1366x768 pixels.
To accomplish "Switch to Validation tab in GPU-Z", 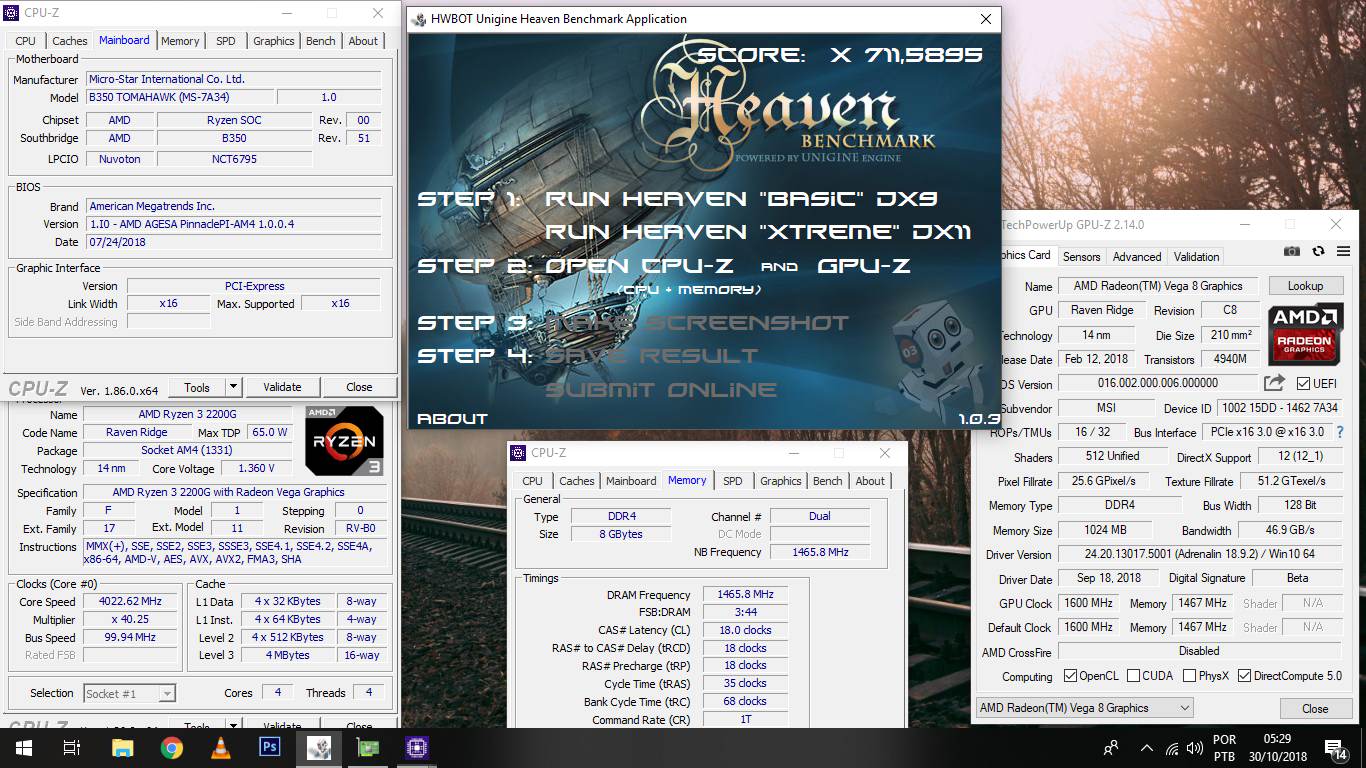I will coord(1196,256).
